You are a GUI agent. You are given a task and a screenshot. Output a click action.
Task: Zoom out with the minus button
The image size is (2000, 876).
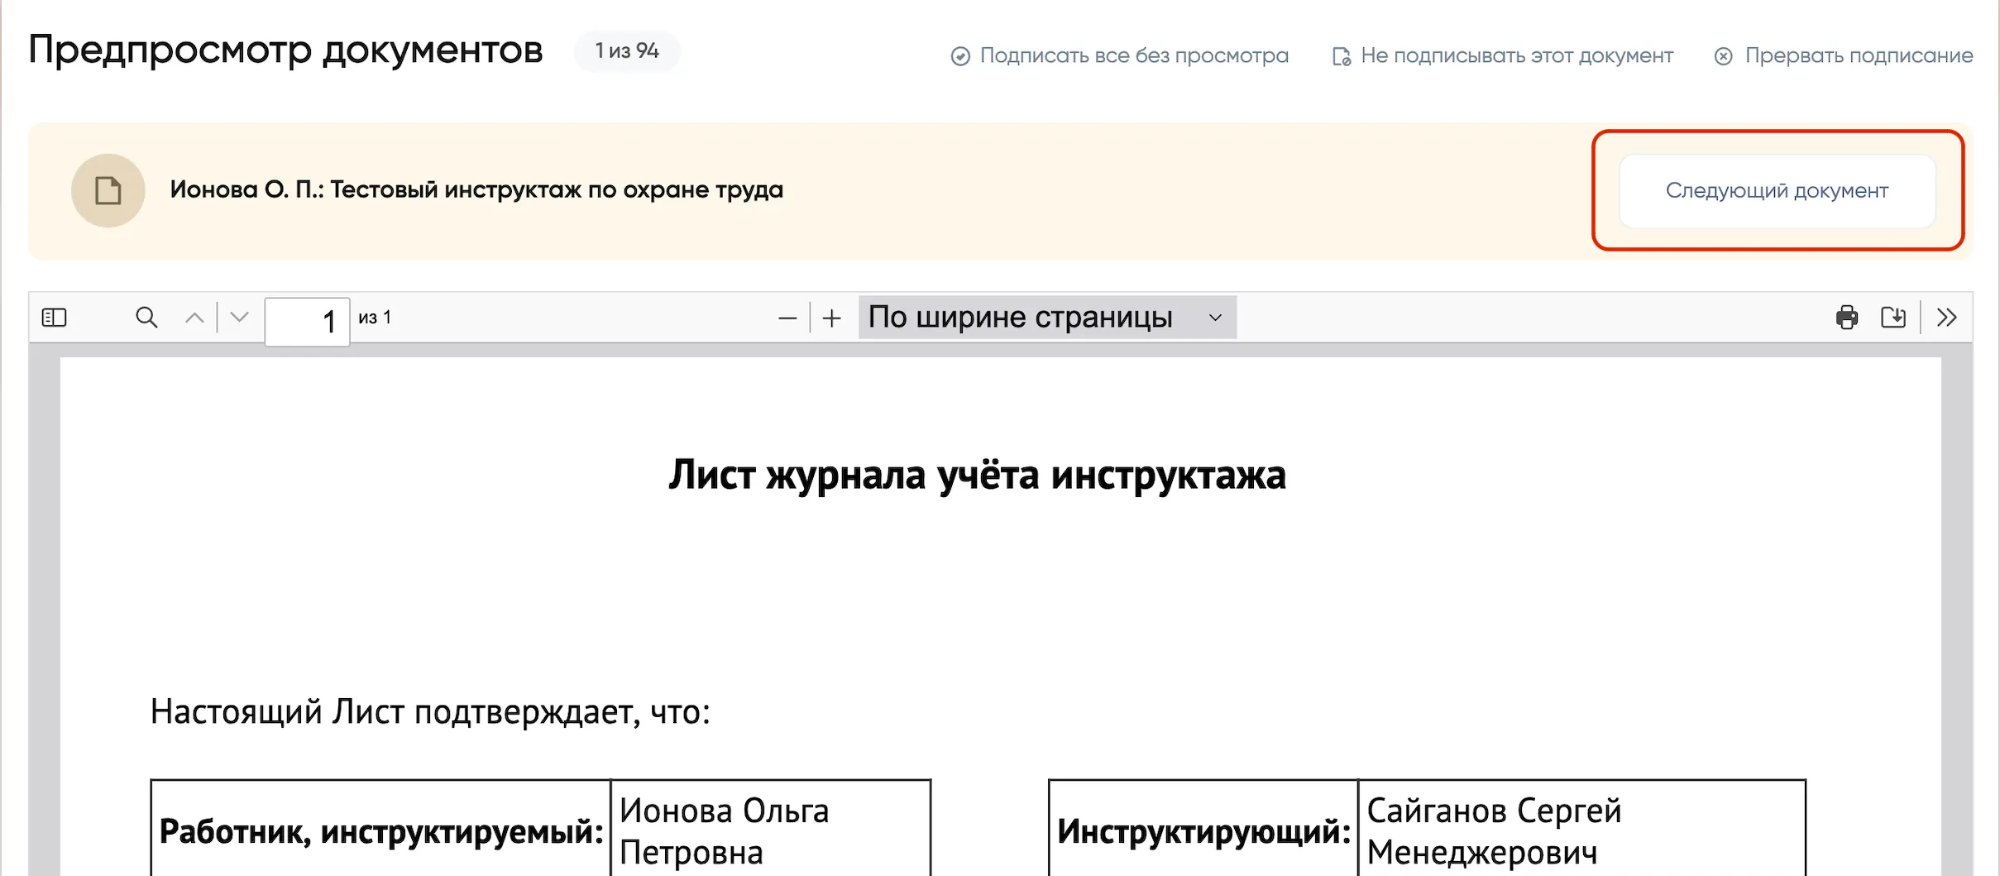point(787,319)
